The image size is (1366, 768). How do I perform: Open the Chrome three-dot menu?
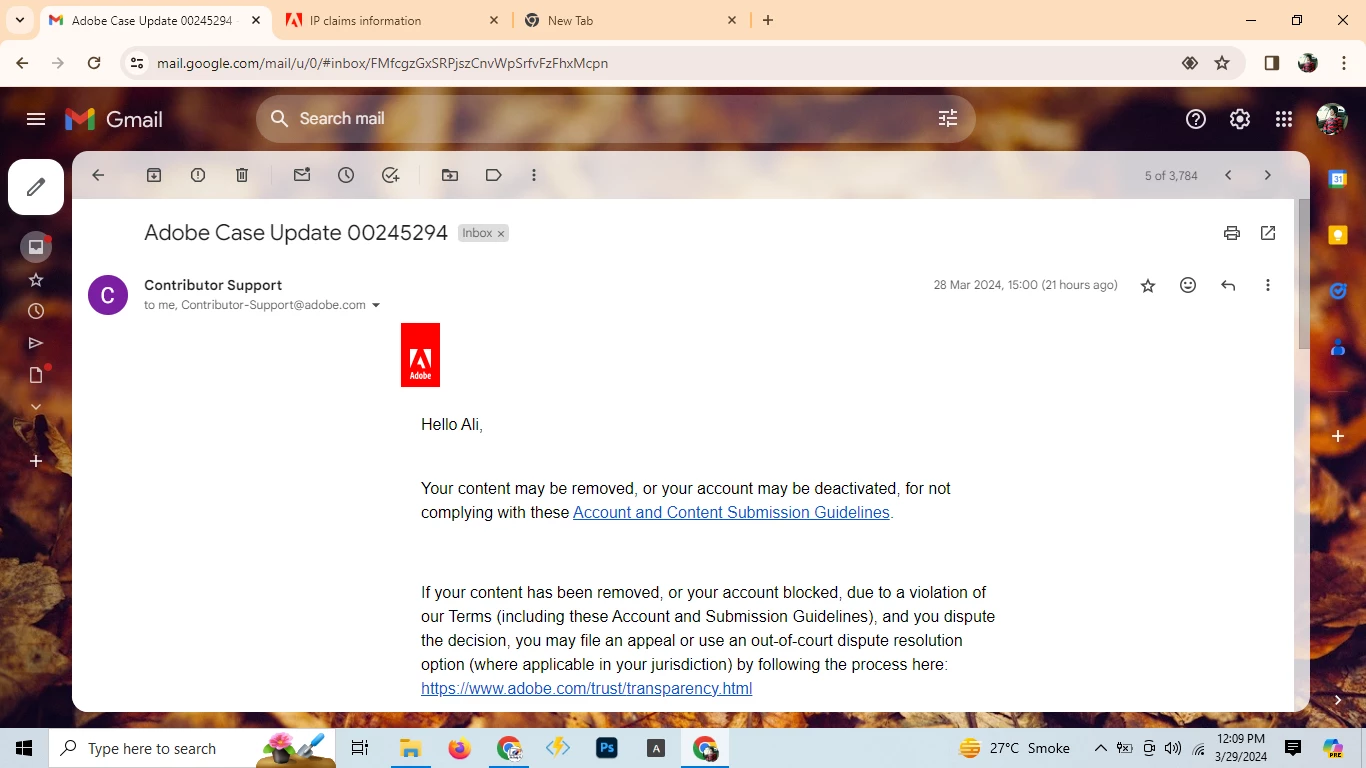(x=1342, y=63)
